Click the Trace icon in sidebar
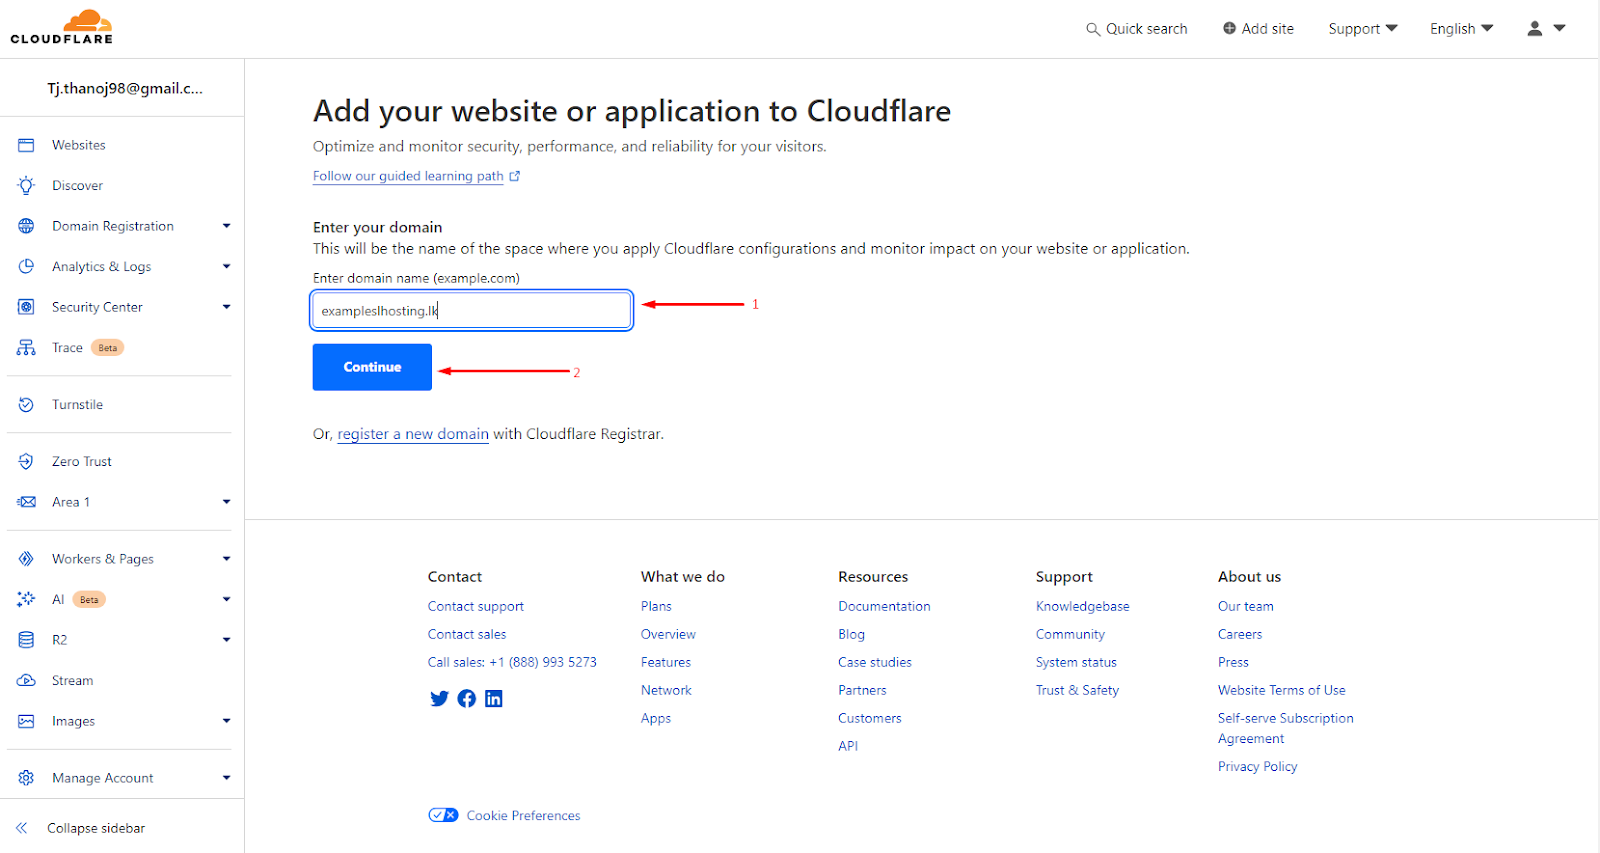The image size is (1600, 853). (x=26, y=348)
